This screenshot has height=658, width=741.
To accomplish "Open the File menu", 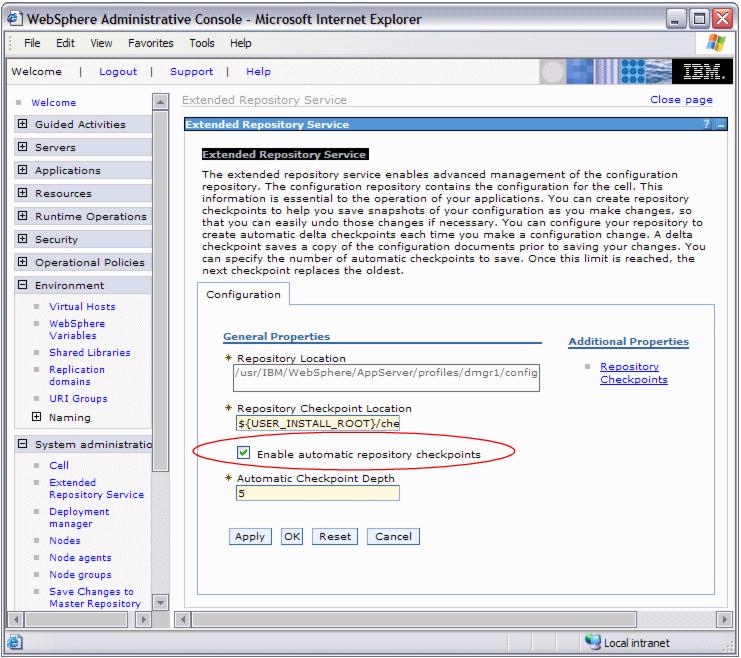I will click(x=32, y=43).
